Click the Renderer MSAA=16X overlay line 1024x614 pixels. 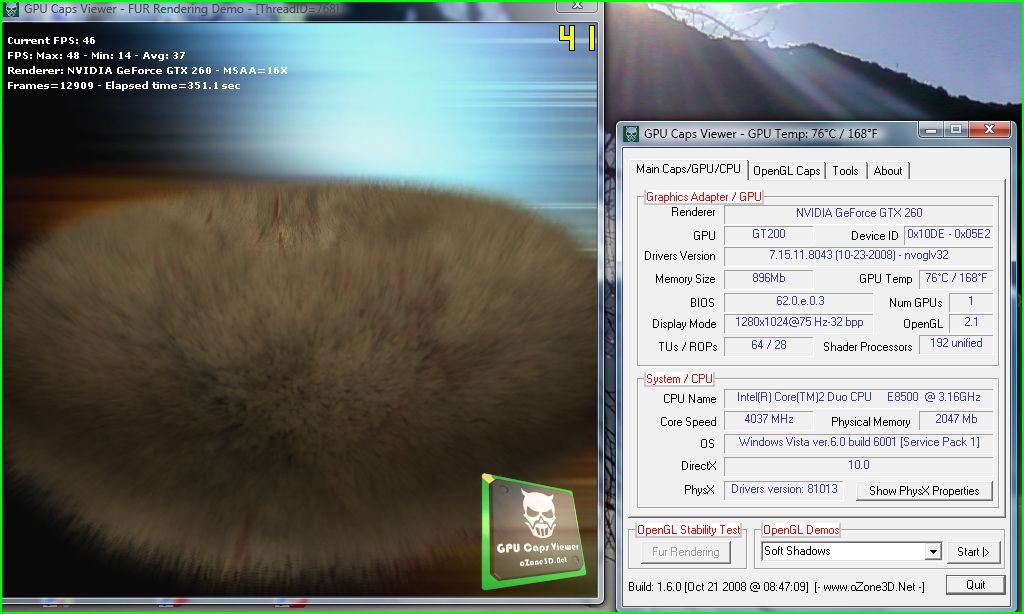147,71
